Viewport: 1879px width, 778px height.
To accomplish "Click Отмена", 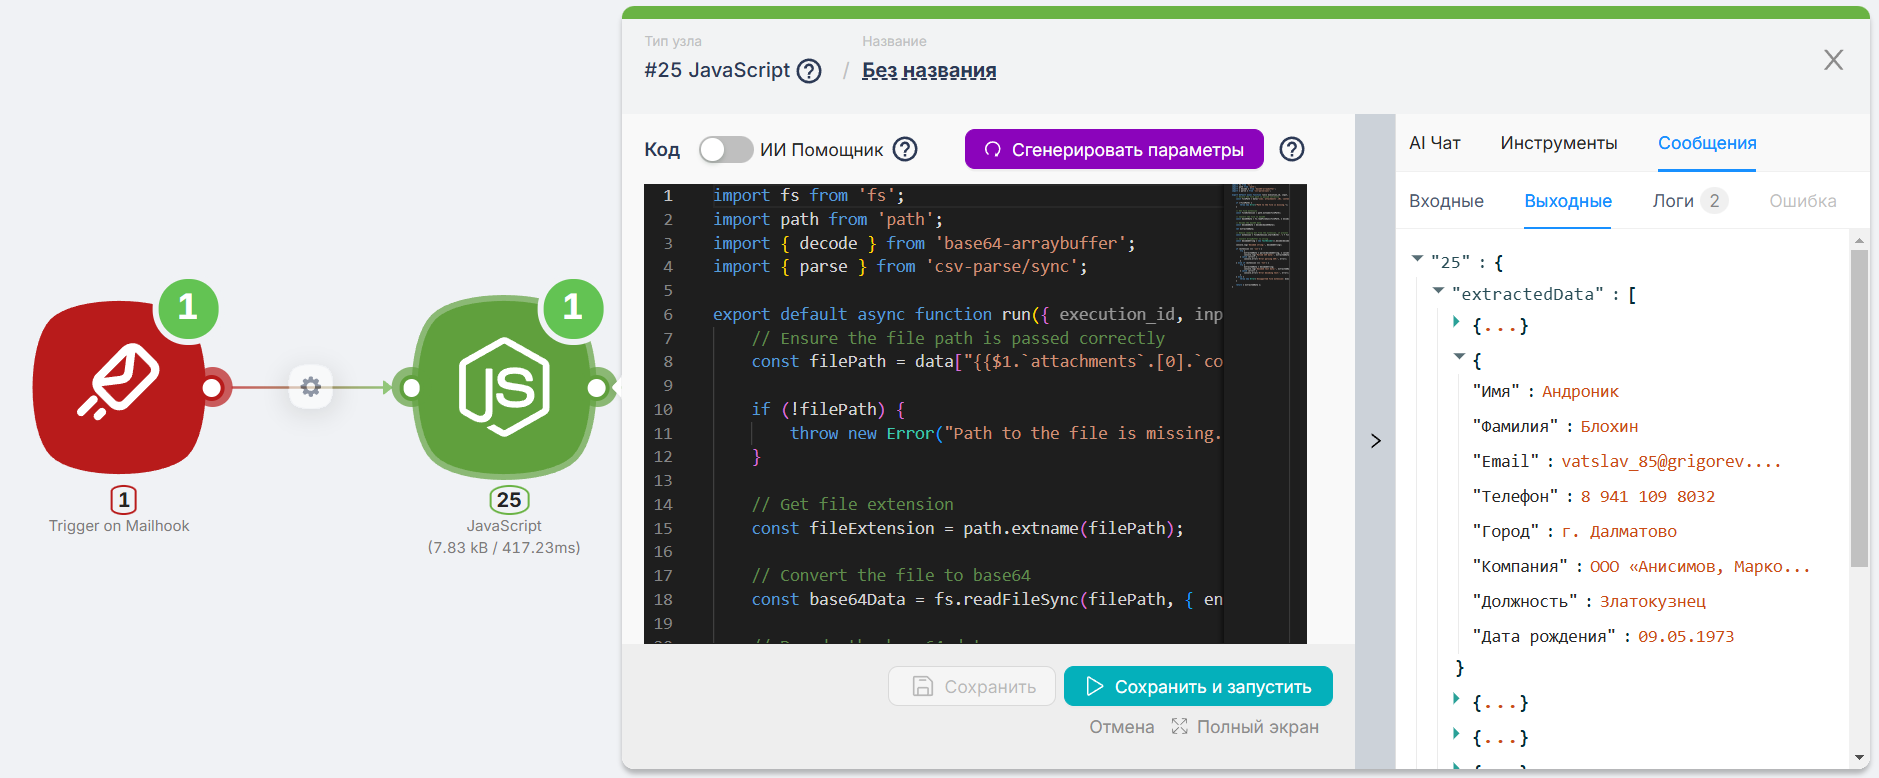I will (1121, 727).
